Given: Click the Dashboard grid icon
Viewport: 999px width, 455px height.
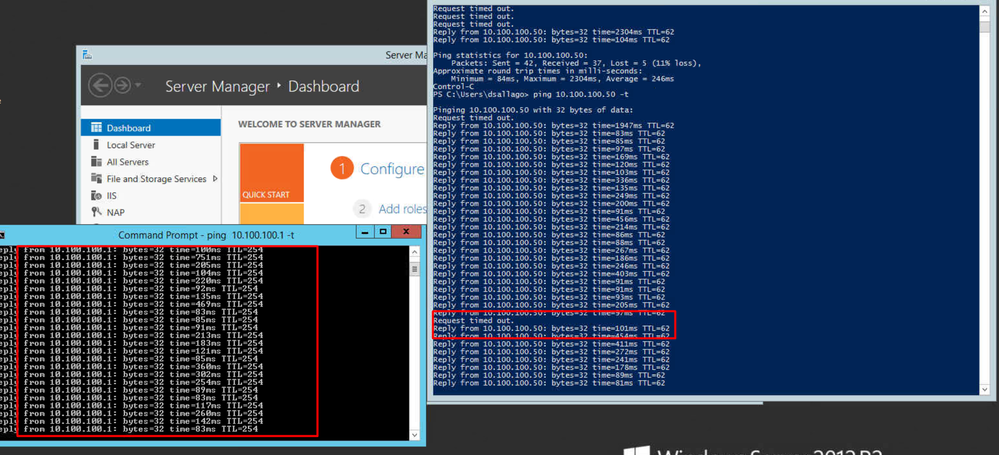Looking at the screenshot, I should click(96, 127).
